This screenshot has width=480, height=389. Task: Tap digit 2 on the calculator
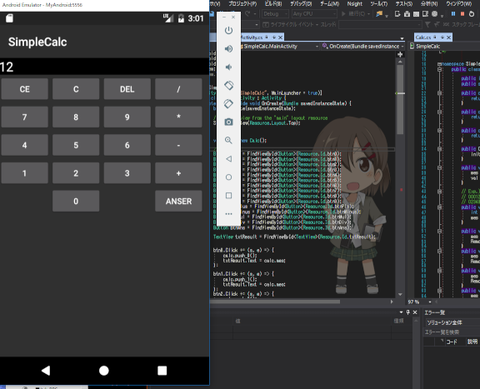coord(76,173)
